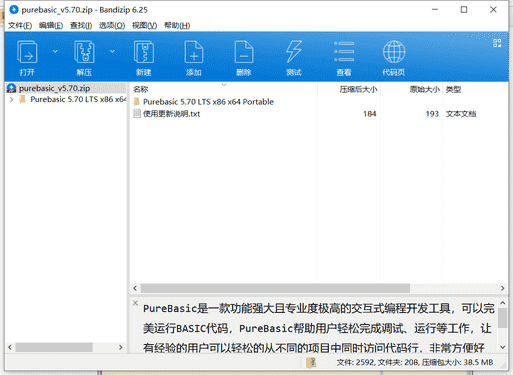Click the Add (添加) file icon
Screen dimensions: 513x375
point(194,52)
